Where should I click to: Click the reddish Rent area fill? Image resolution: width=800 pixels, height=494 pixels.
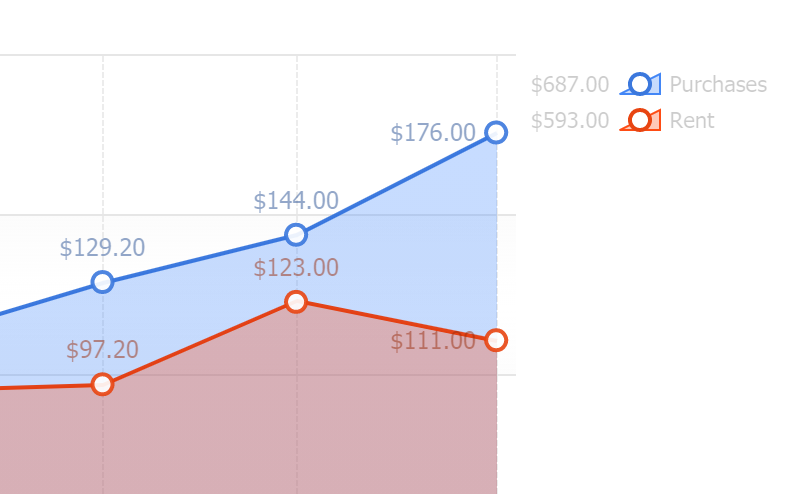click(x=300, y=420)
